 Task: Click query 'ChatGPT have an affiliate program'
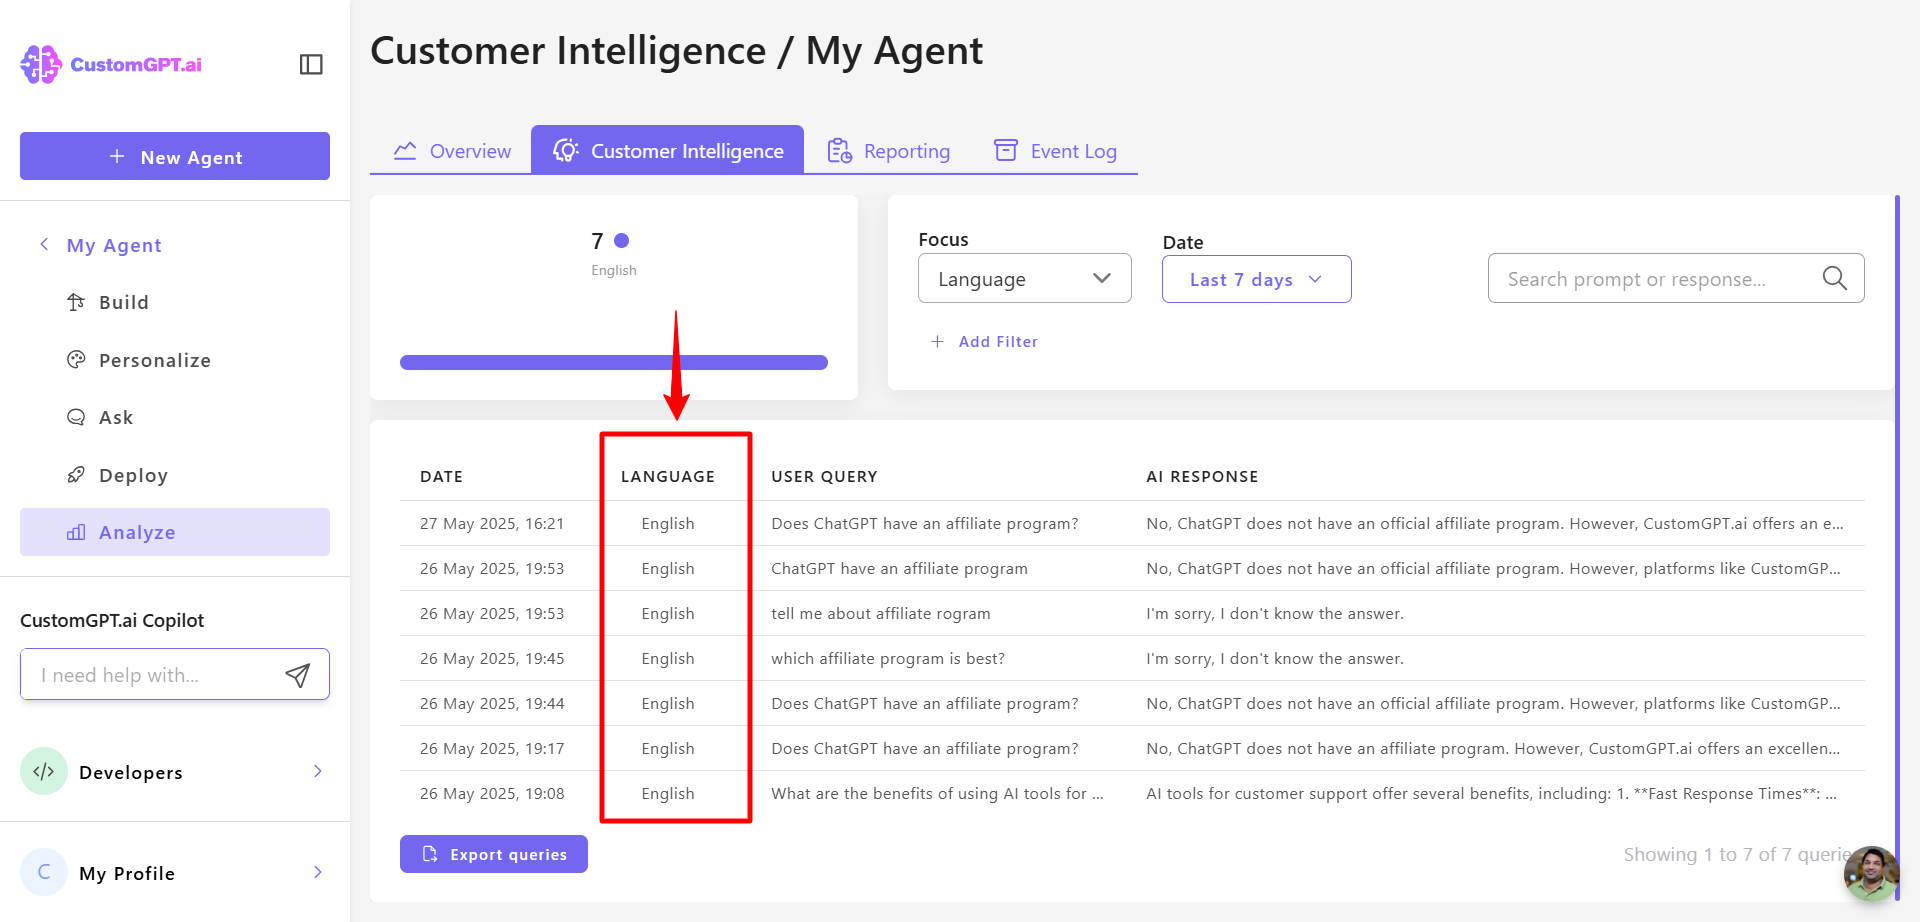[x=899, y=568]
